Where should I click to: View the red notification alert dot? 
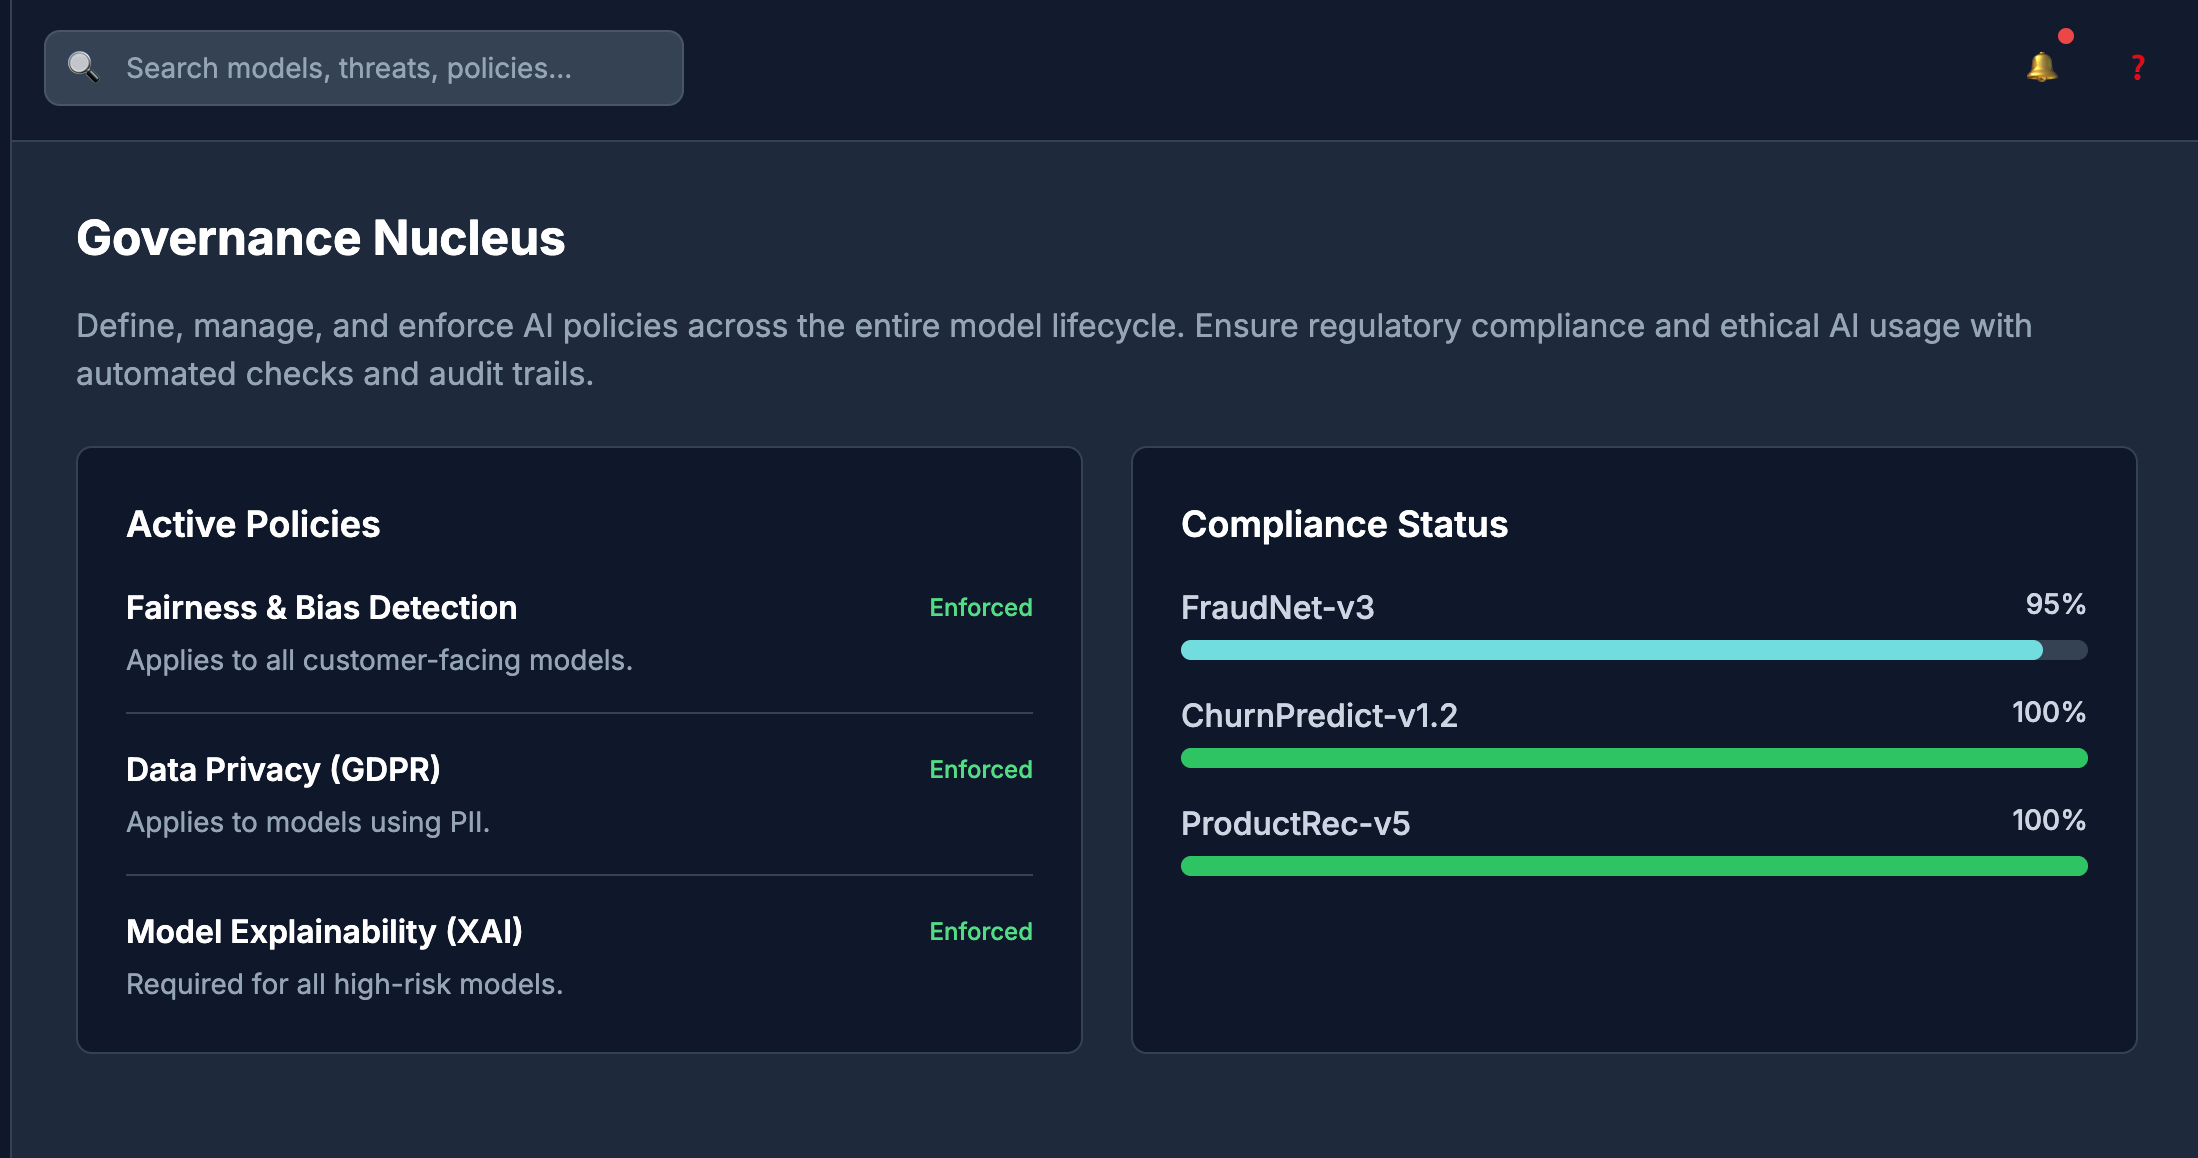(x=2064, y=35)
